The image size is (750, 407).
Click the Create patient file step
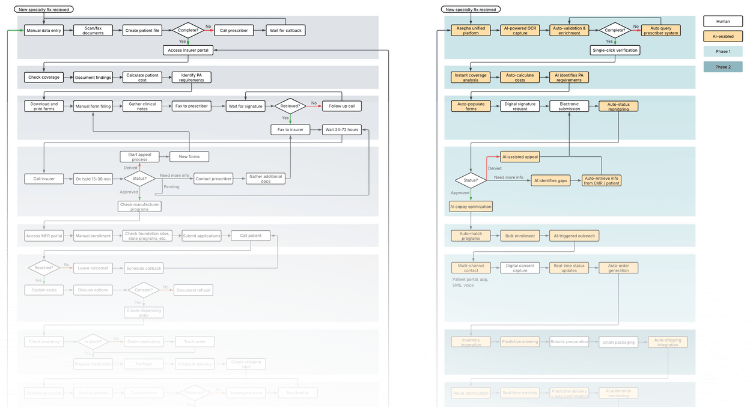pyautogui.click(x=144, y=31)
